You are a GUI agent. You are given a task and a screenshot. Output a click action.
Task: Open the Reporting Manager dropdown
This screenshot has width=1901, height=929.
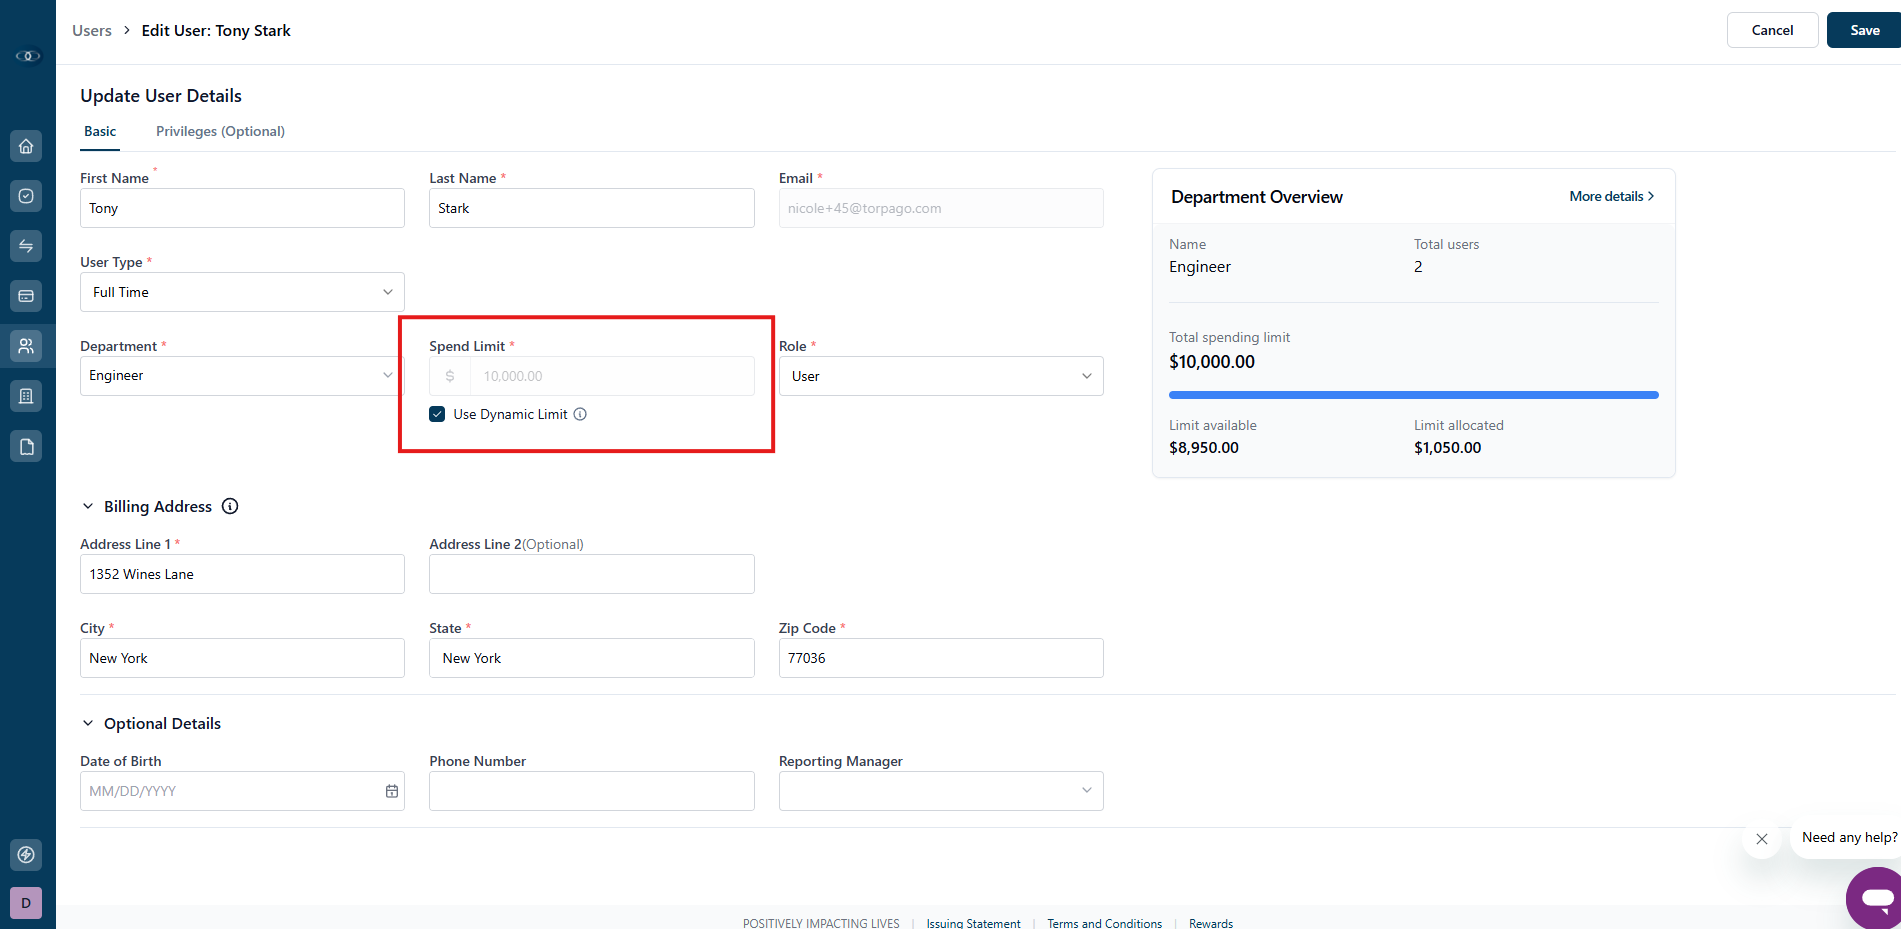(x=941, y=791)
